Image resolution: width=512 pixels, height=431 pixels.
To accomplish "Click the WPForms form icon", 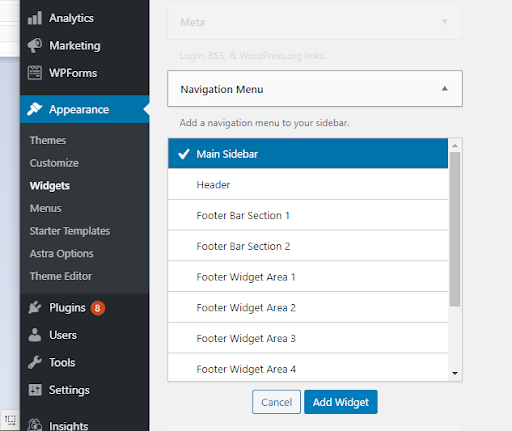I will coord(35,73).
